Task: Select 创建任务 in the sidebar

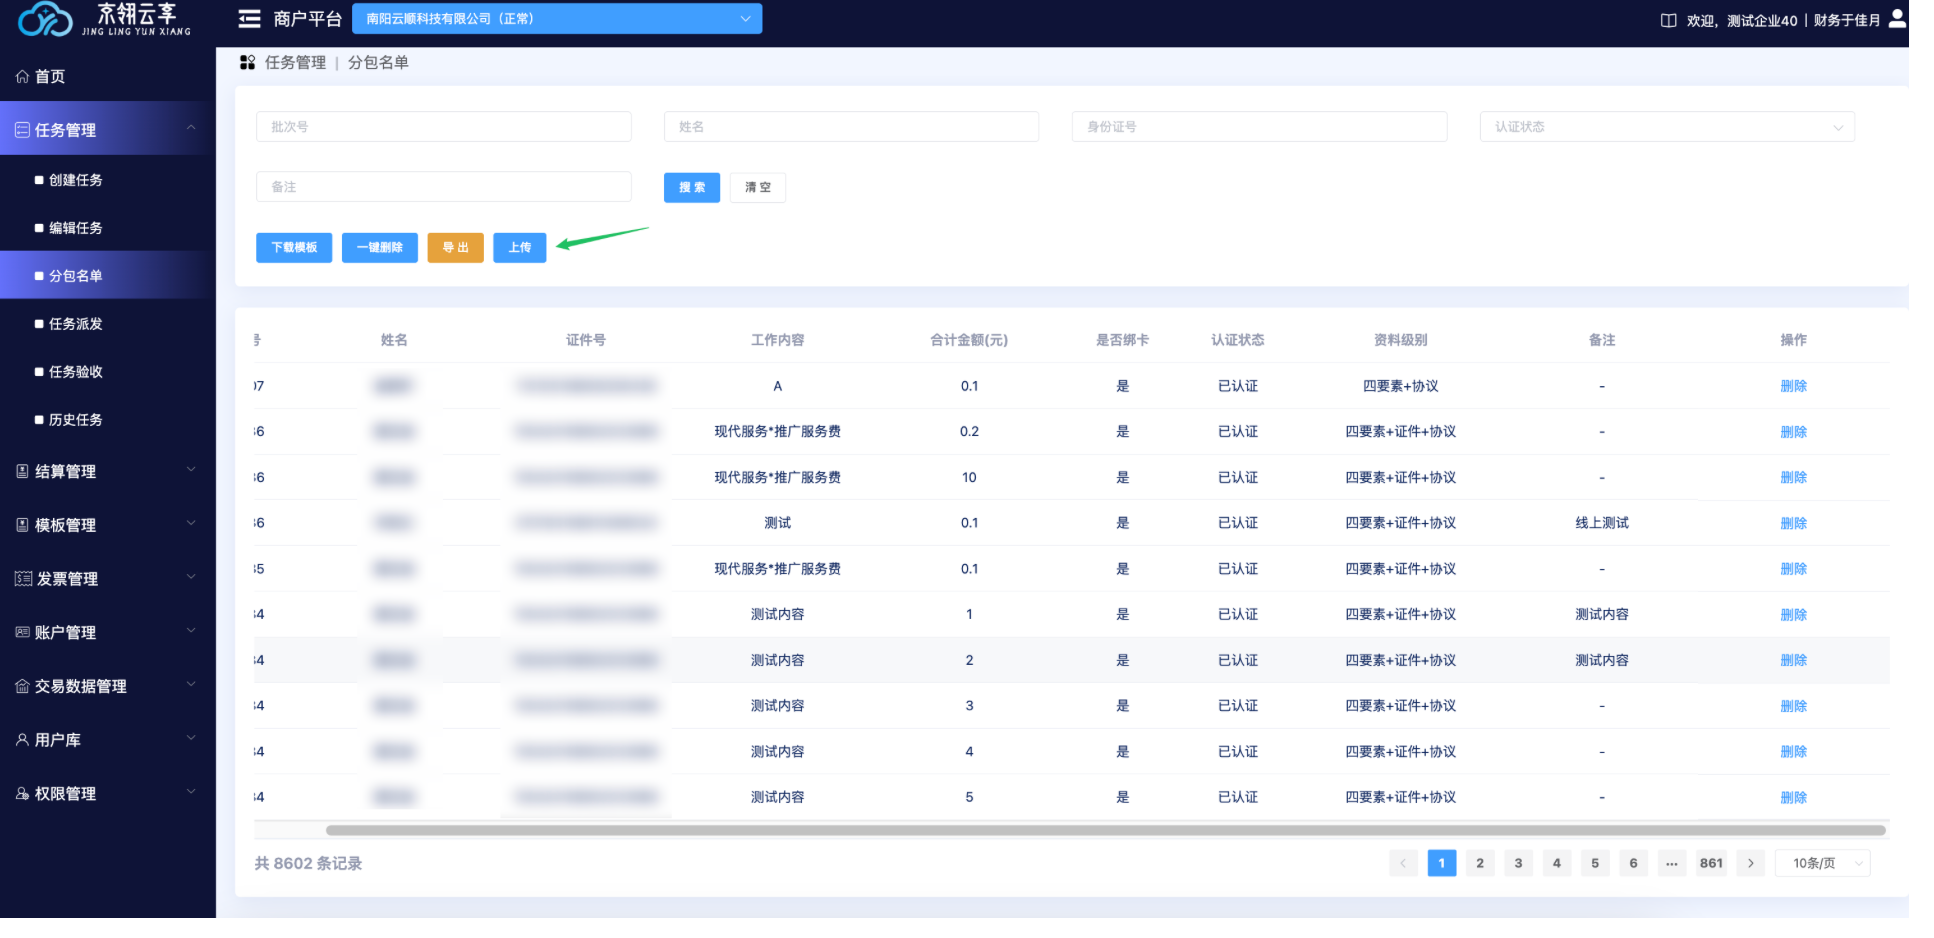Action: point(76,180)
